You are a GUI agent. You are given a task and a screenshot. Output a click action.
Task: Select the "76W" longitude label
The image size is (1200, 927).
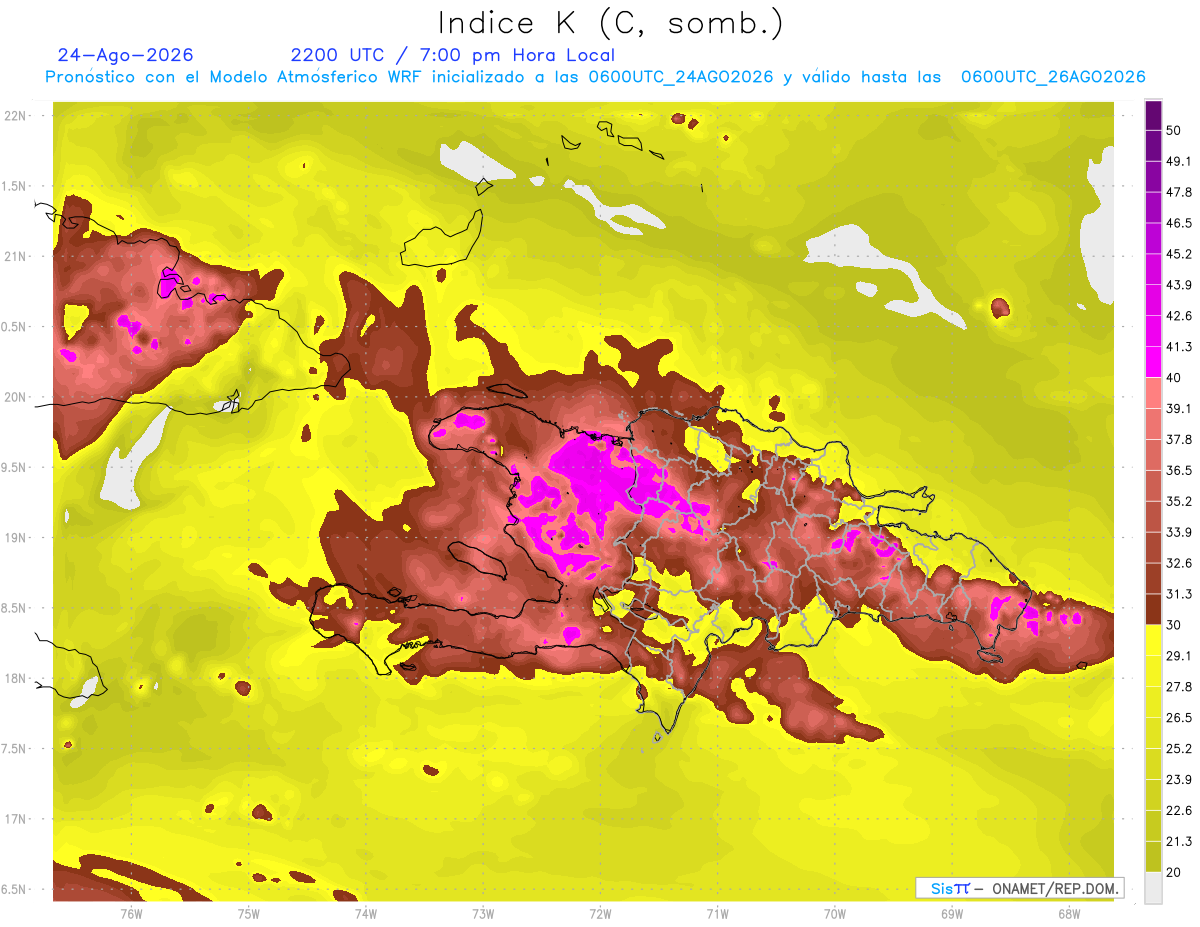click(131, 913)
